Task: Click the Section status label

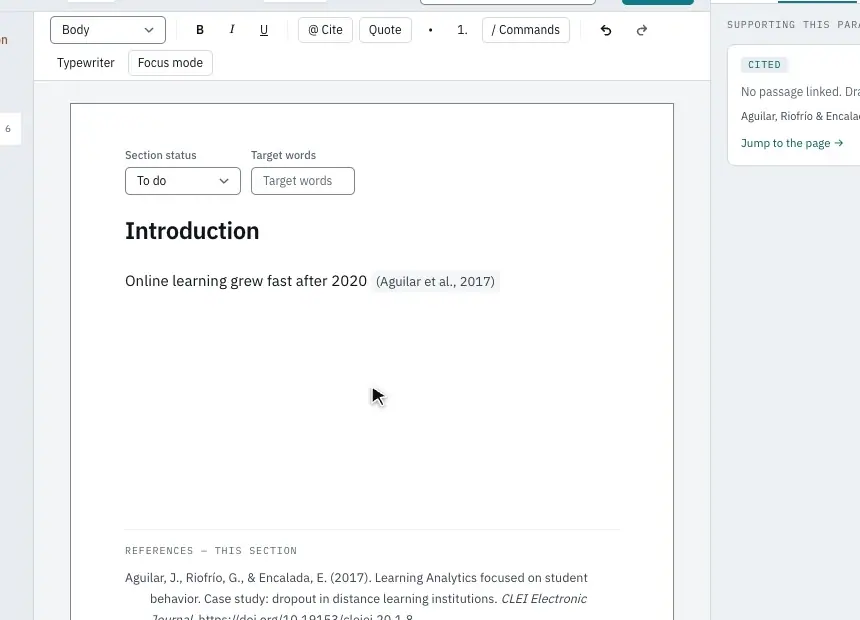Action: coord(161,155)
